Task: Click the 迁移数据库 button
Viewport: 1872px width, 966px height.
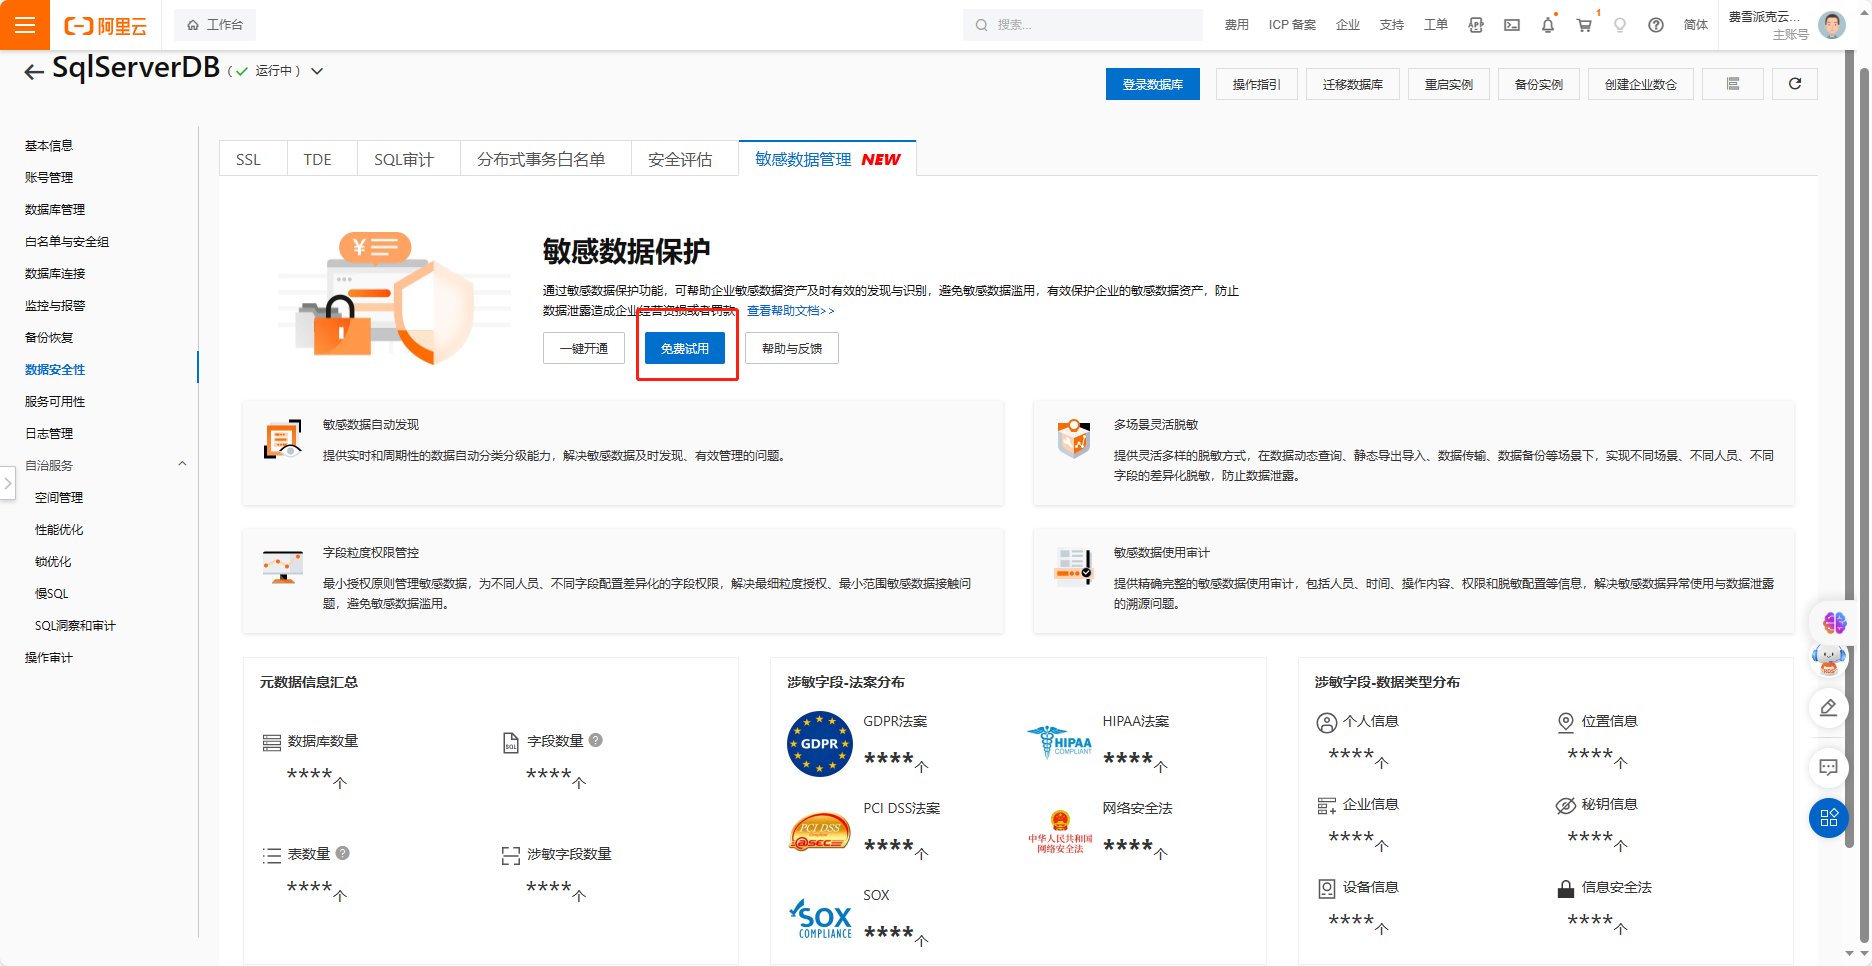Action: 1353,84
